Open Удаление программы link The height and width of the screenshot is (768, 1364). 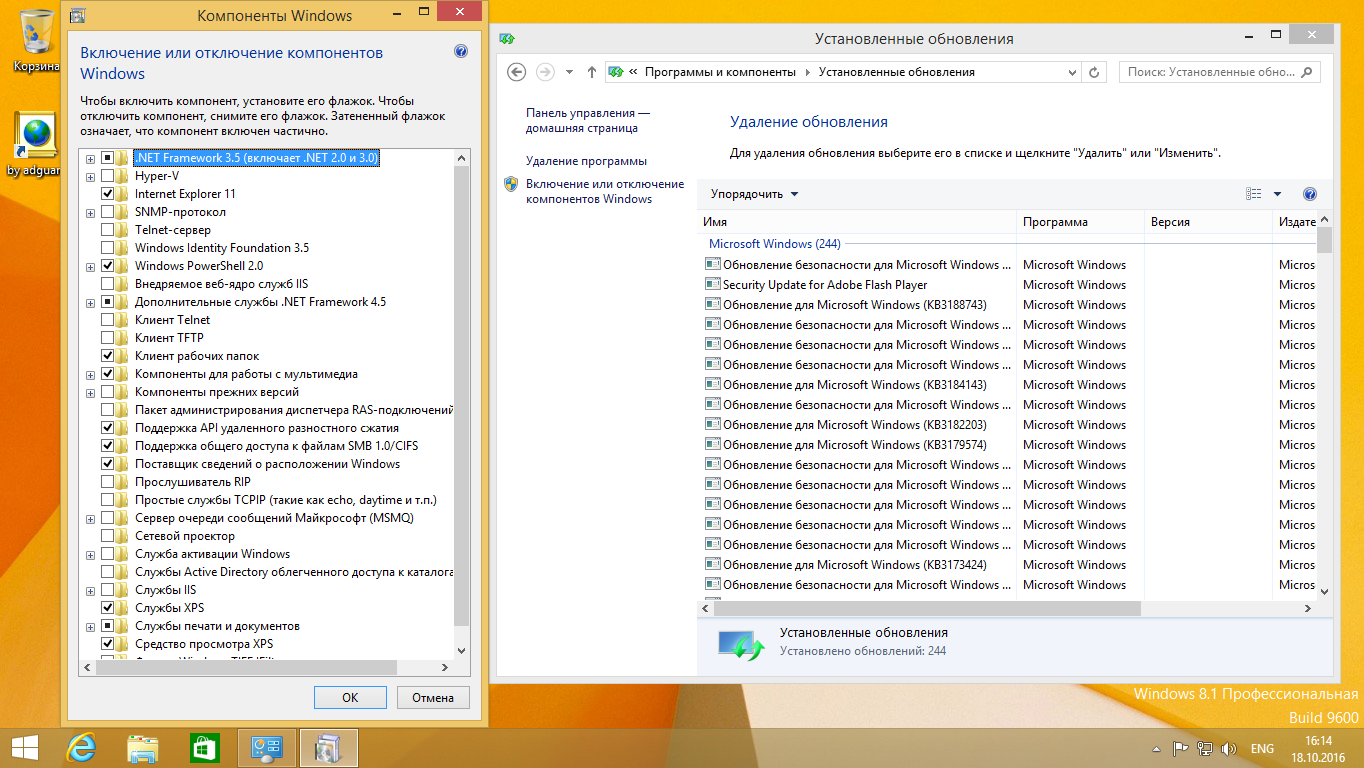coord(586,161)
